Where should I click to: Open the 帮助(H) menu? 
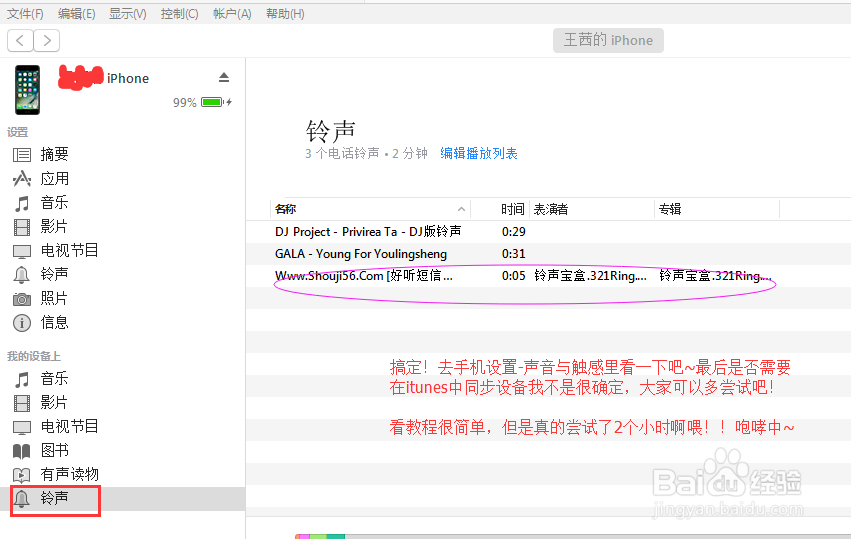point(285,14)
